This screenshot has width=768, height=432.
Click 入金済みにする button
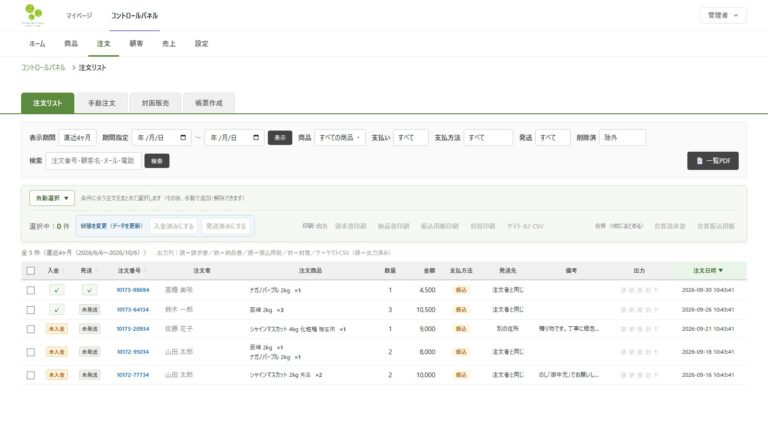(x=174, y=226)
